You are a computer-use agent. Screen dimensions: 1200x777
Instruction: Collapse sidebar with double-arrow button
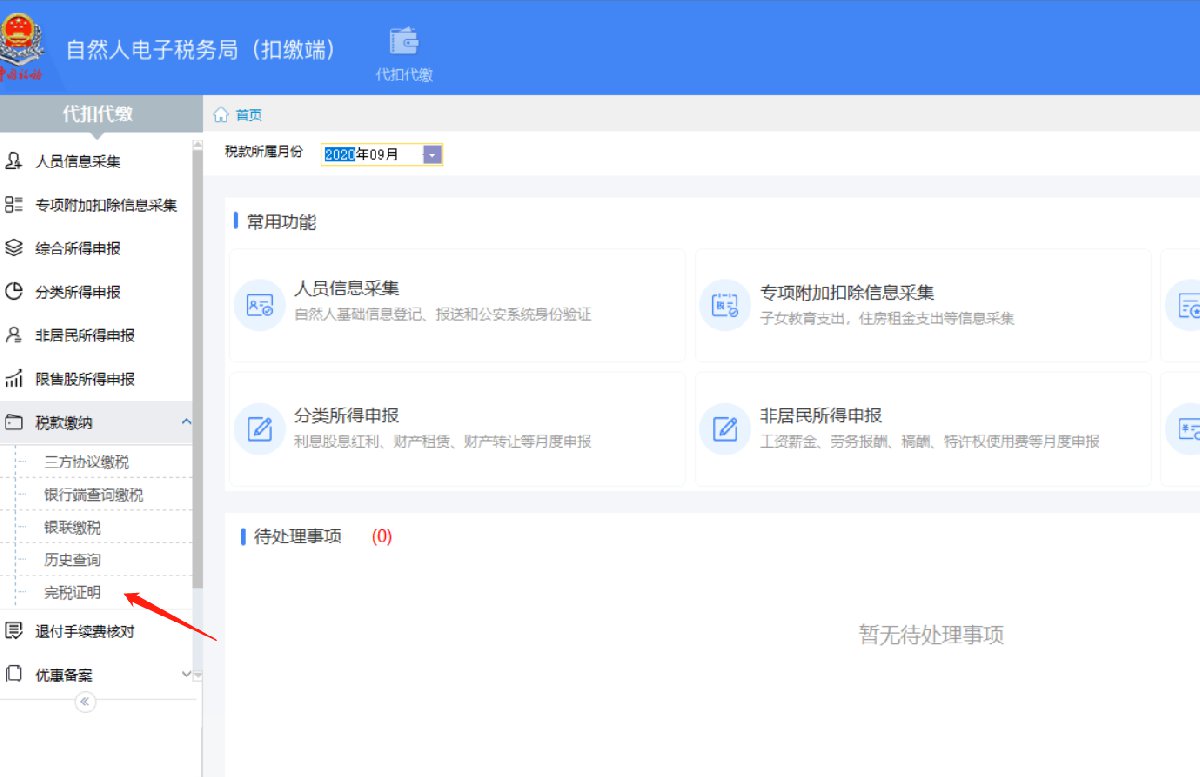click(86, 702)
